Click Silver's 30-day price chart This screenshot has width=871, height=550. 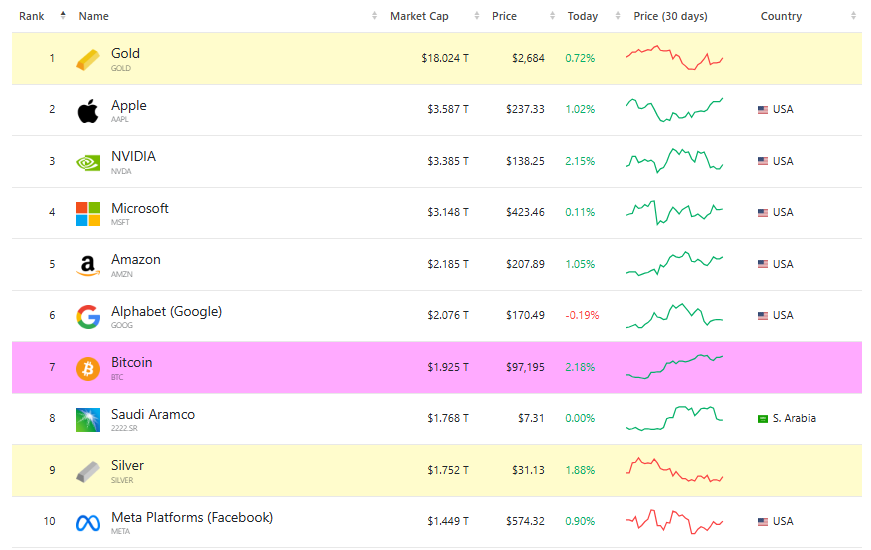point(674,470)
